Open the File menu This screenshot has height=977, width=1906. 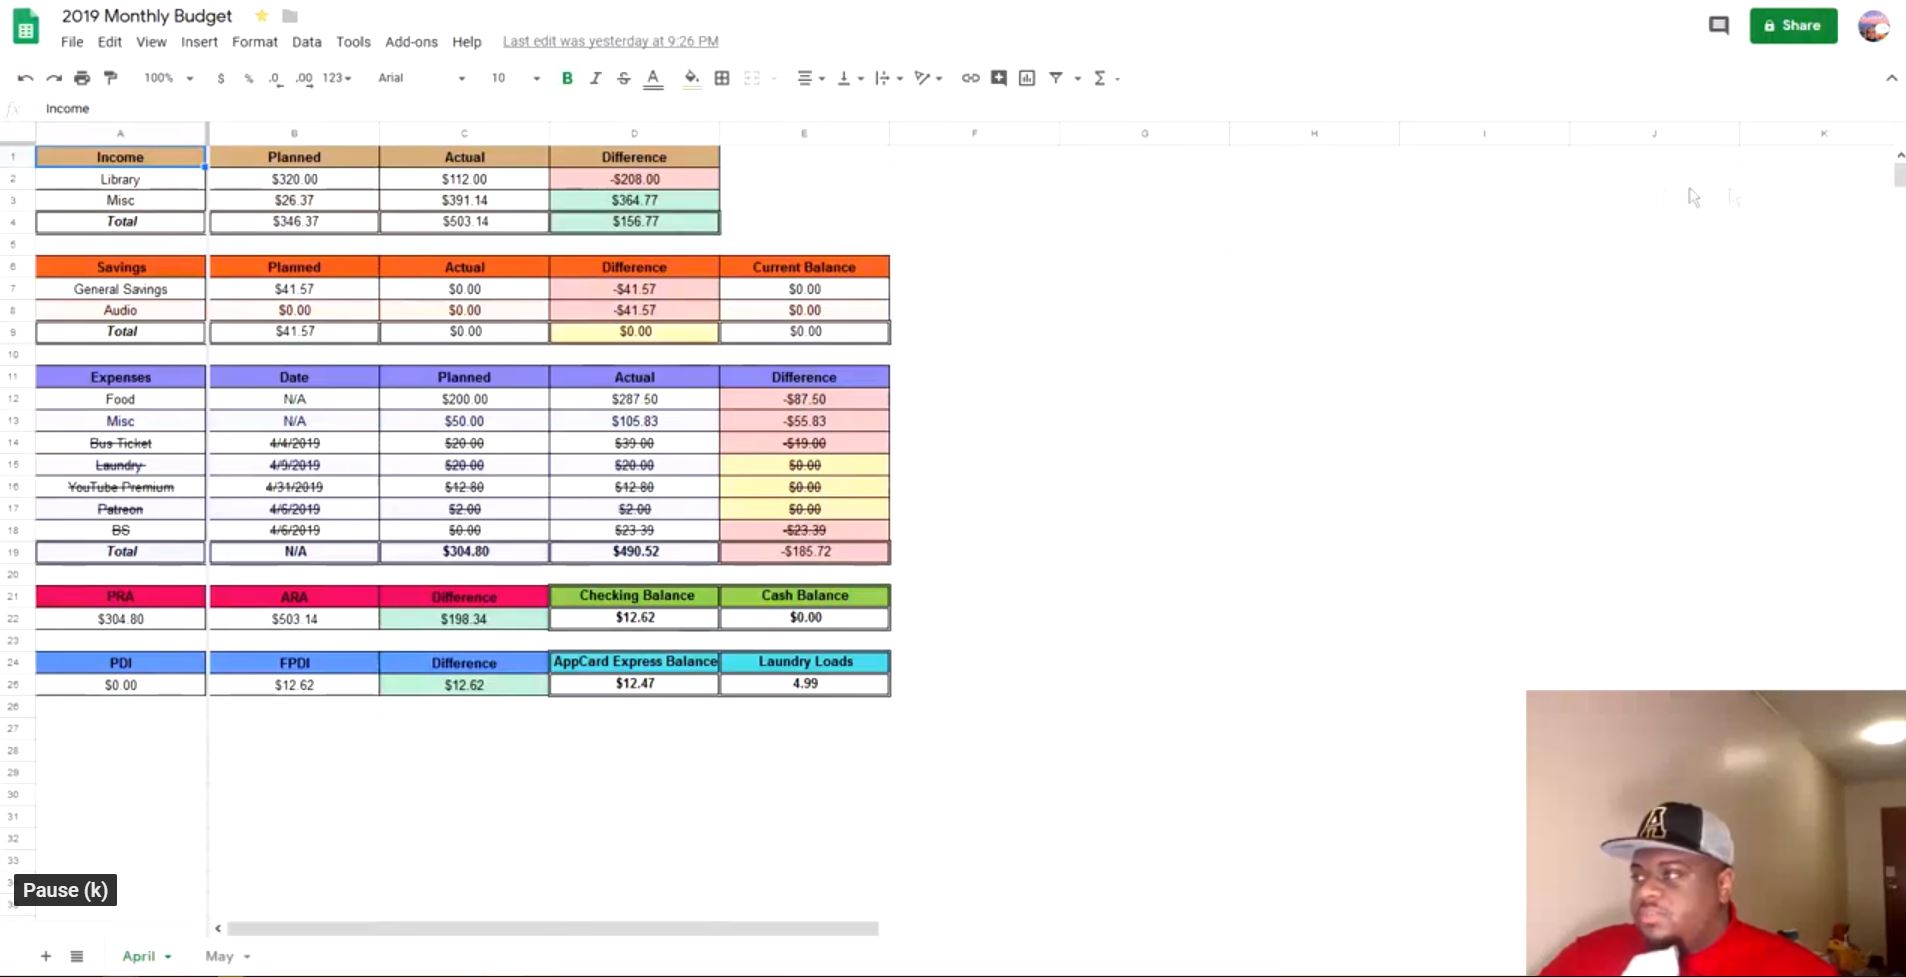click(72, 42)
